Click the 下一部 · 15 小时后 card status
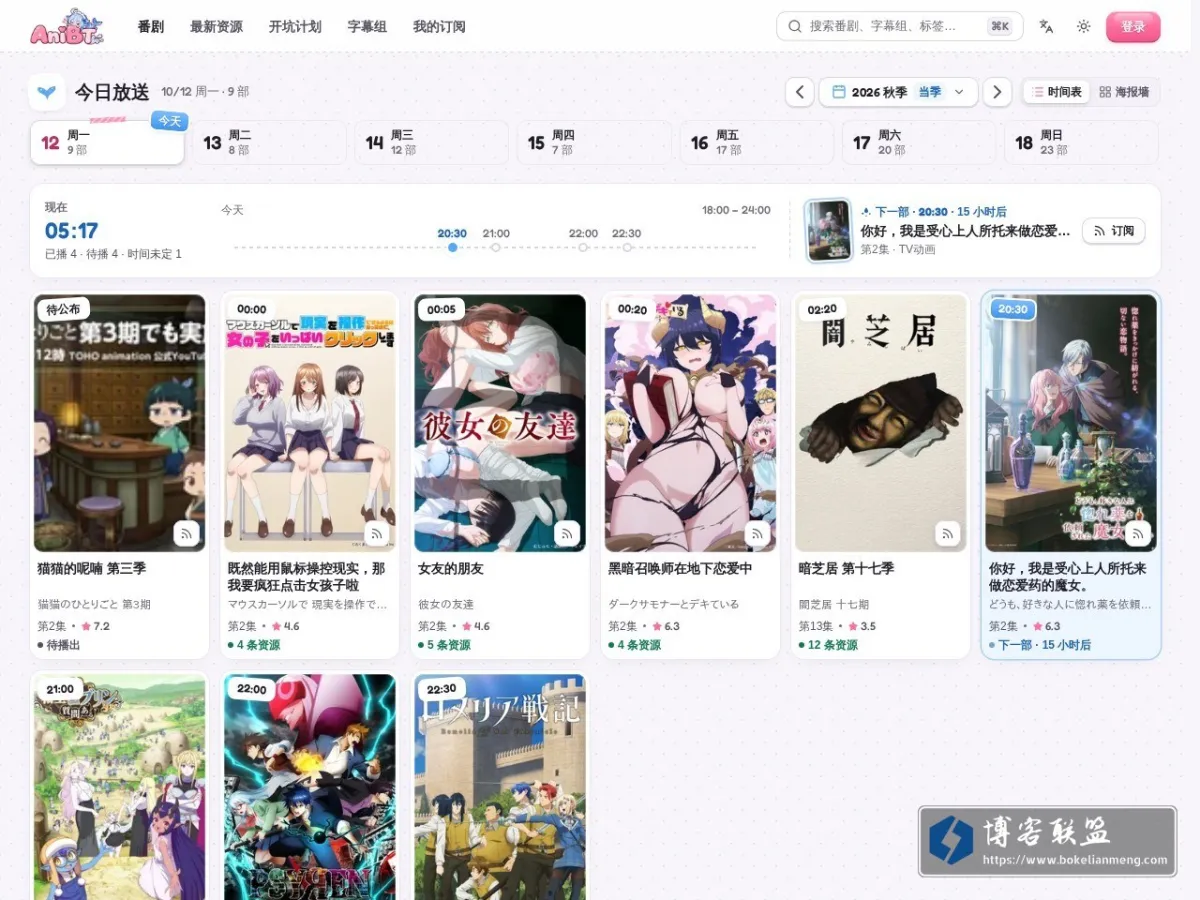1200x900 pixels. pyautogui.click(x=1040, y=645)
